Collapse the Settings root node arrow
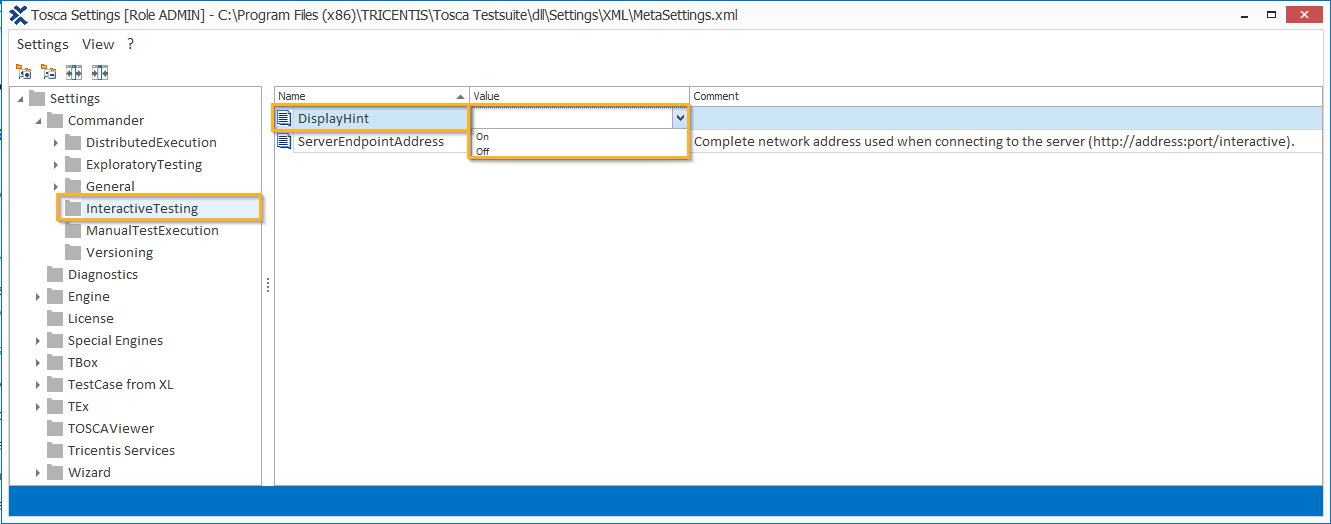The image size is (1331, 524). pos(21,98)
